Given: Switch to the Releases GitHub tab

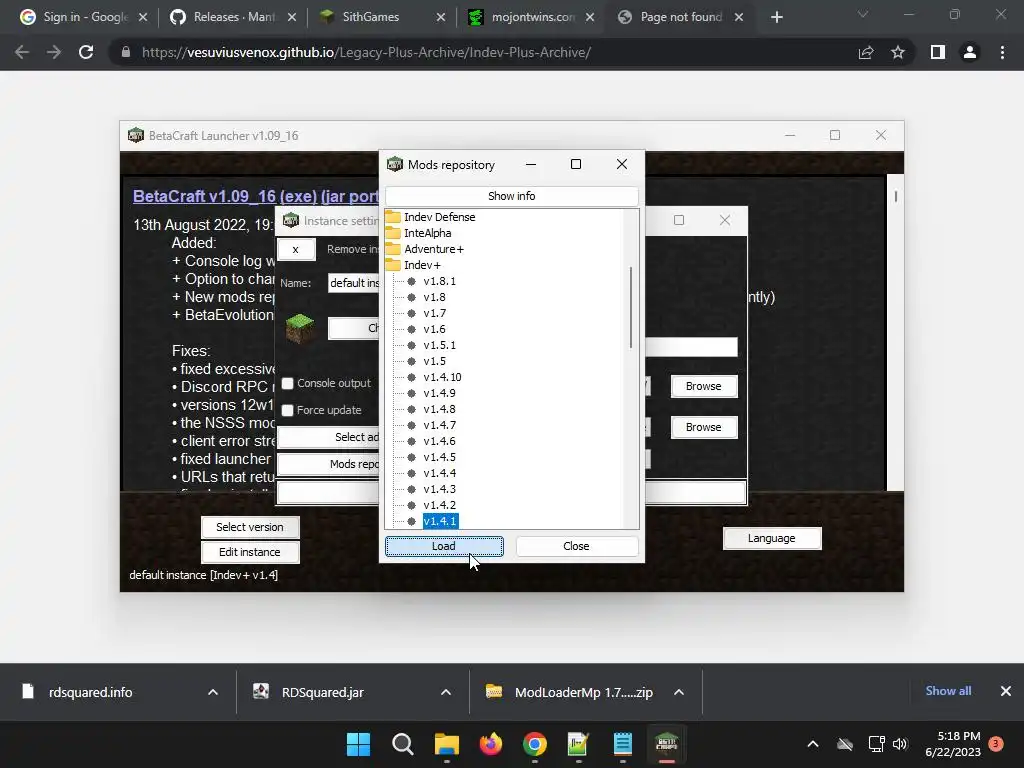Looking at the screenshot, I should point(234,17).
